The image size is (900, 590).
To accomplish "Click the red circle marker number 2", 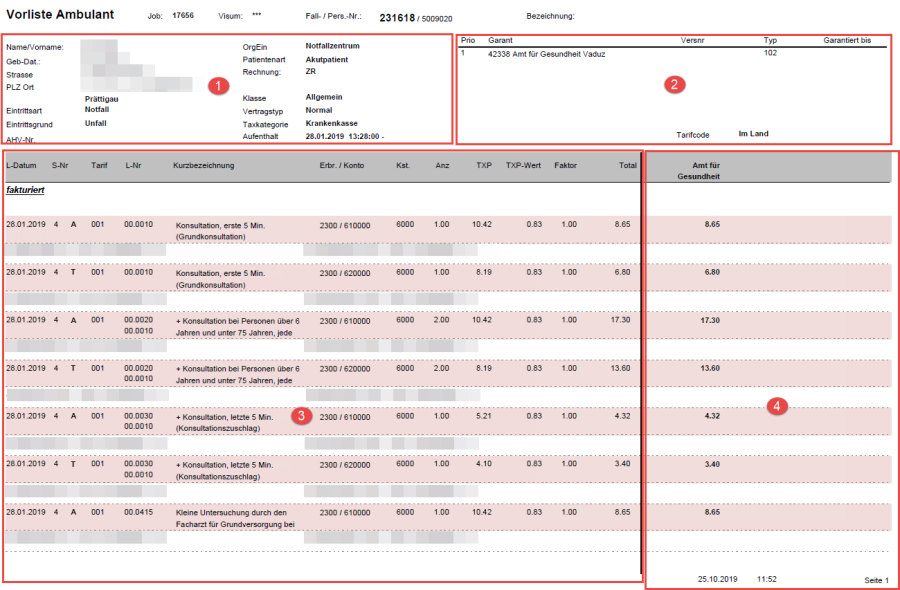I will tap(675, 84).
